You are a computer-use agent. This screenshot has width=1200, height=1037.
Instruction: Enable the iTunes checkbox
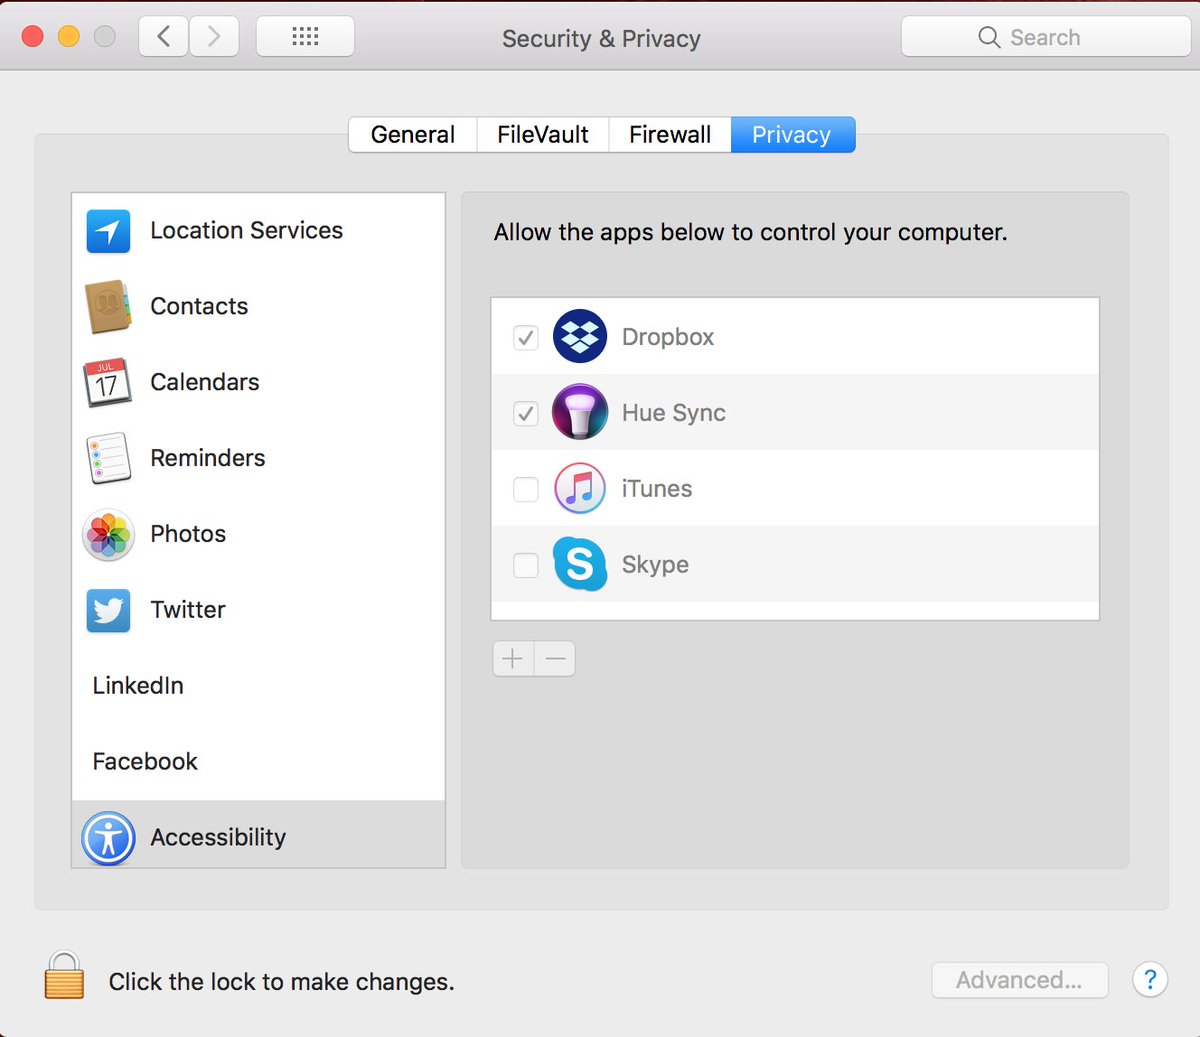(526, 489)
